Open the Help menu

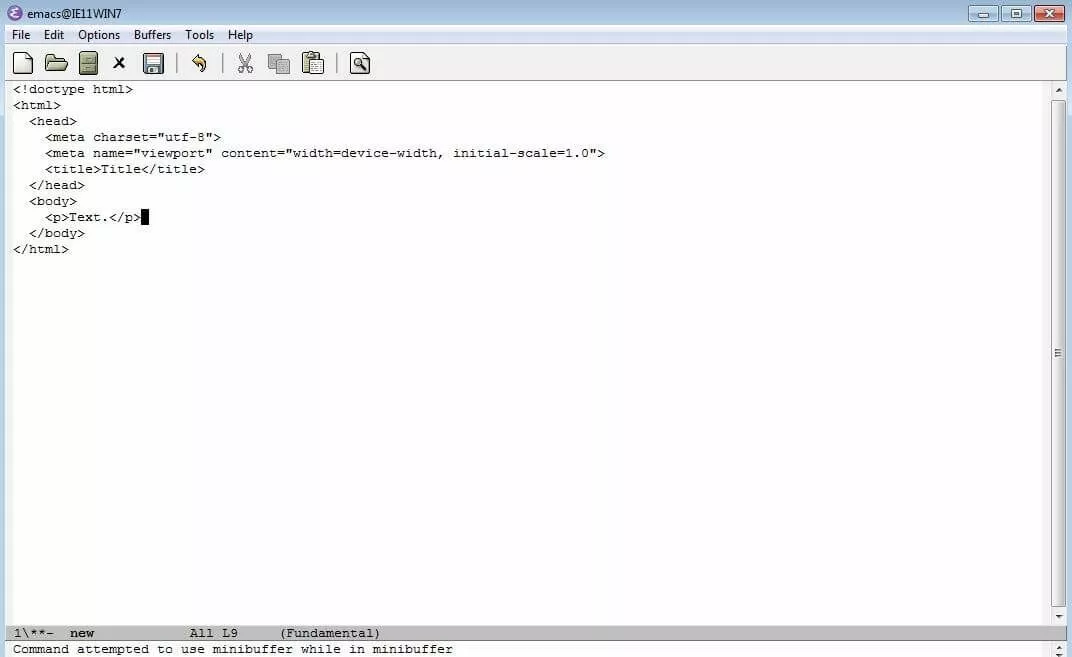(x=240, y=35)
